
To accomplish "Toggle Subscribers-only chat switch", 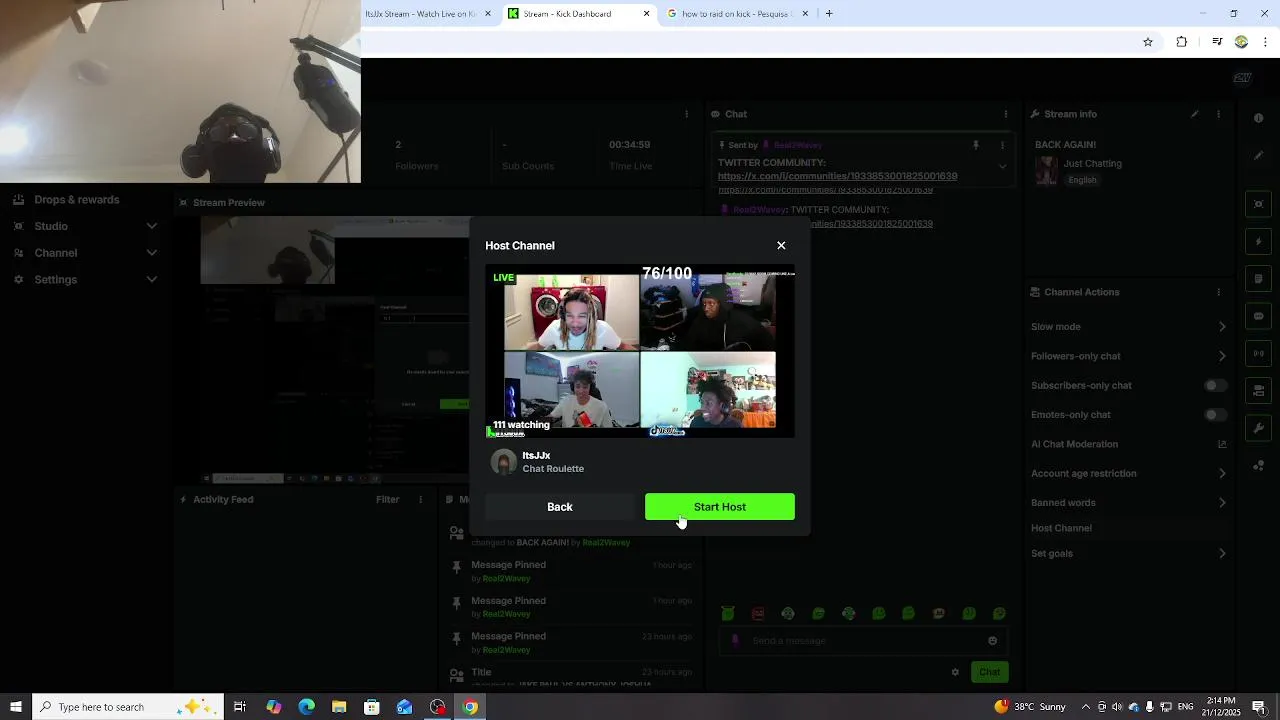I will (x=1215, y=385).
